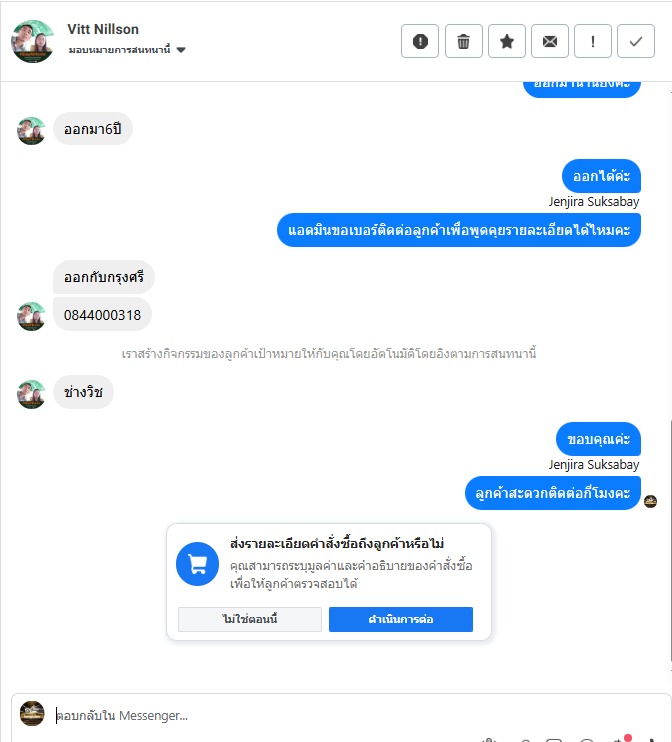The width and height of the screenshot is (672, 742).
Task: Mark conversation done with checkmark icon
Action: point(636,41)
